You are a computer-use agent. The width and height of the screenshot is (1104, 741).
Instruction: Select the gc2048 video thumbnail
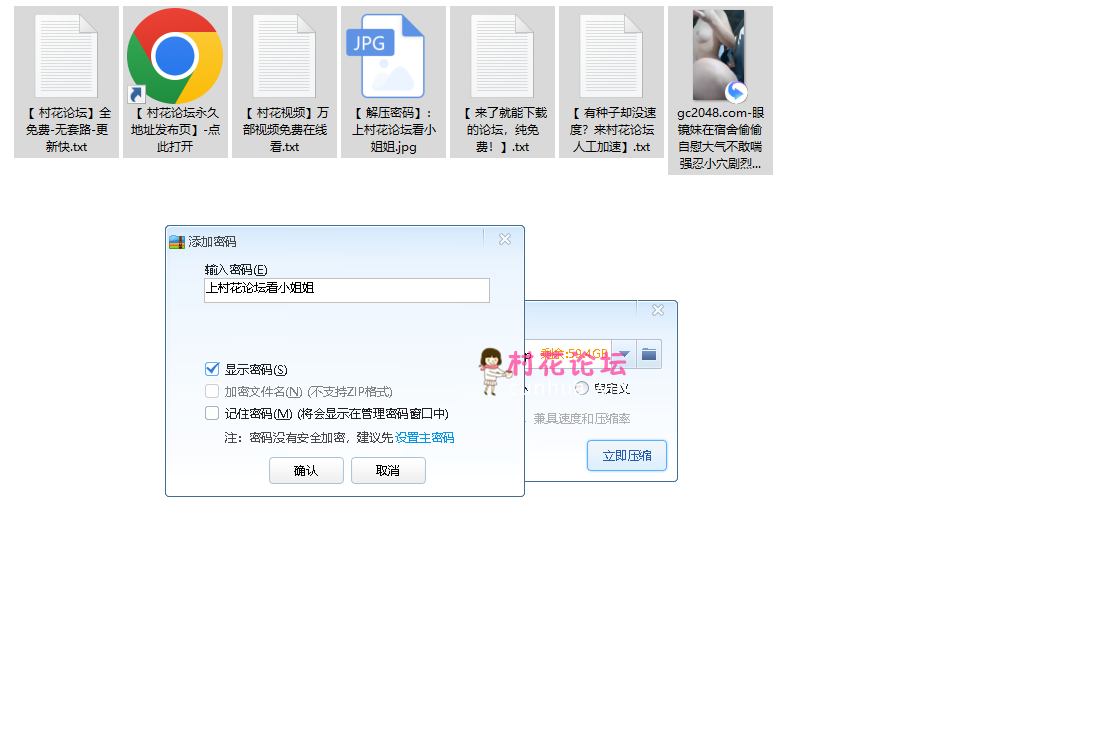[x=720, y=55]
